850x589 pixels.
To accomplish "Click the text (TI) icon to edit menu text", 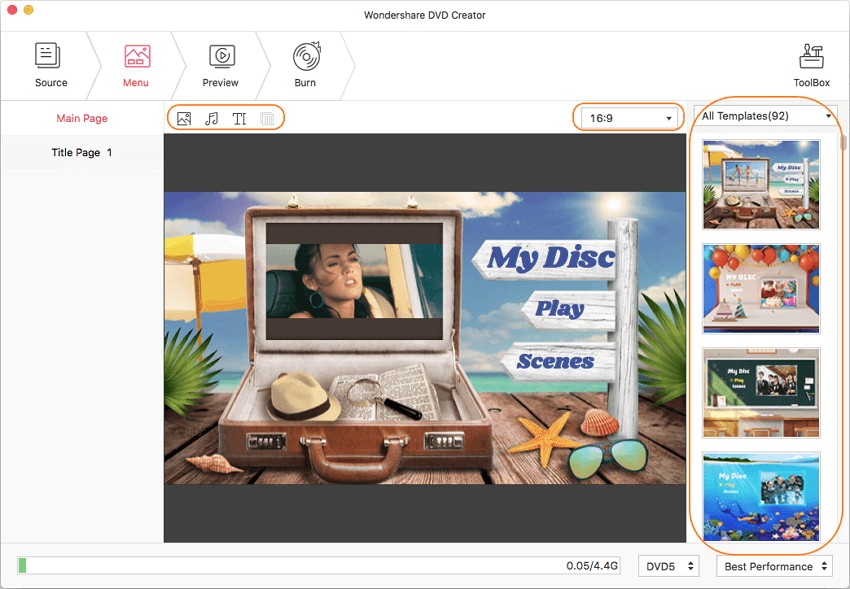I will 239,117.
